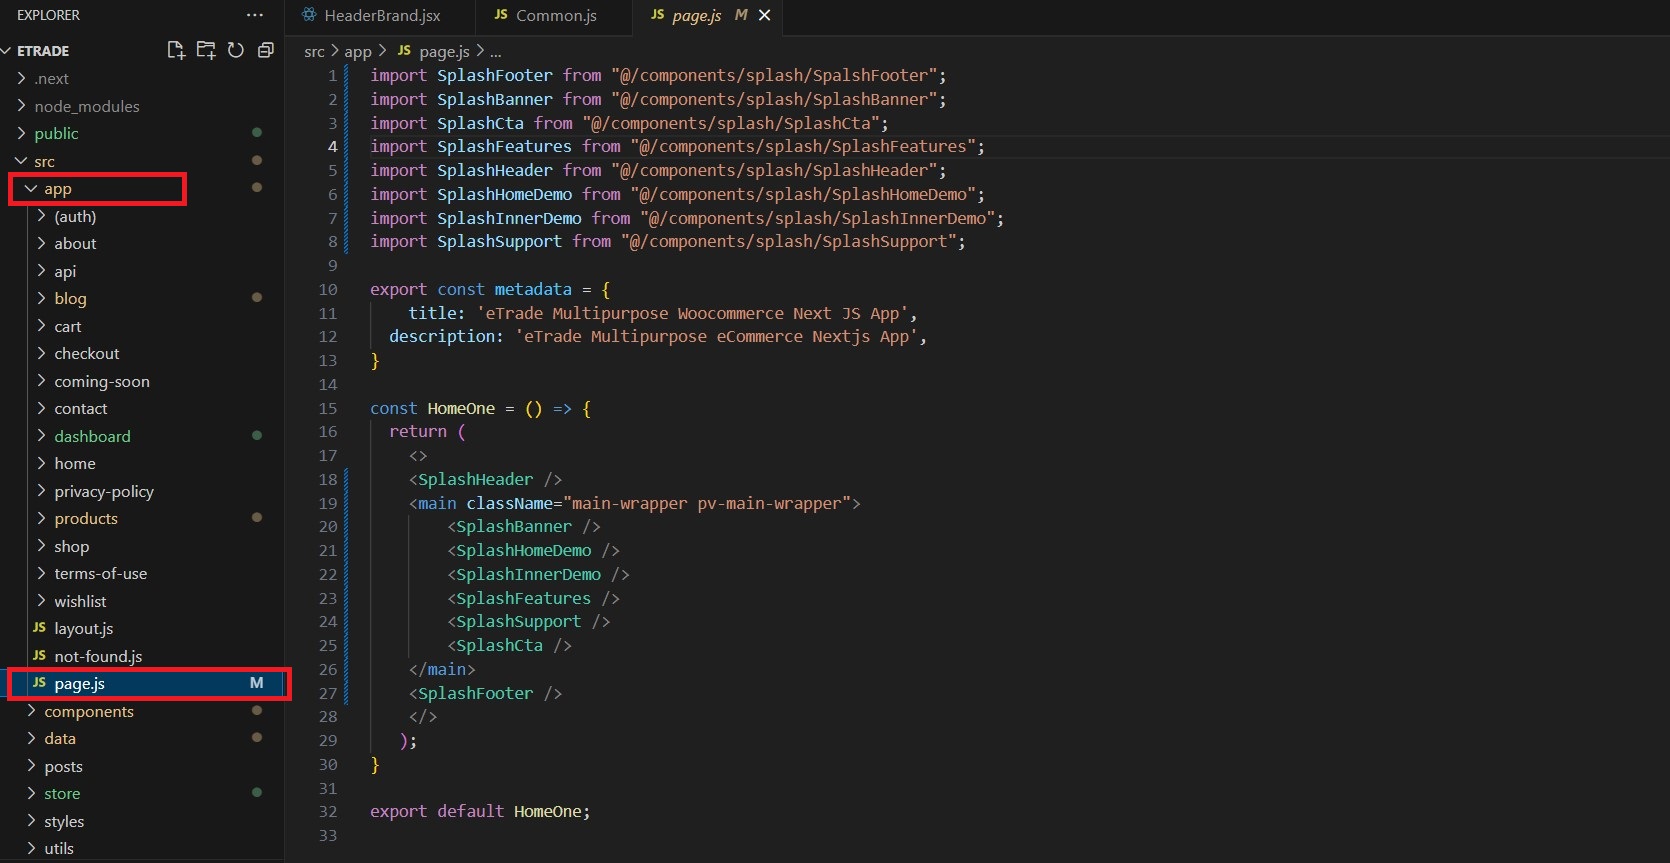1670x863 pixels.
Task: Click the JS file icon in the breadcrumb
Action: point(404,51)
